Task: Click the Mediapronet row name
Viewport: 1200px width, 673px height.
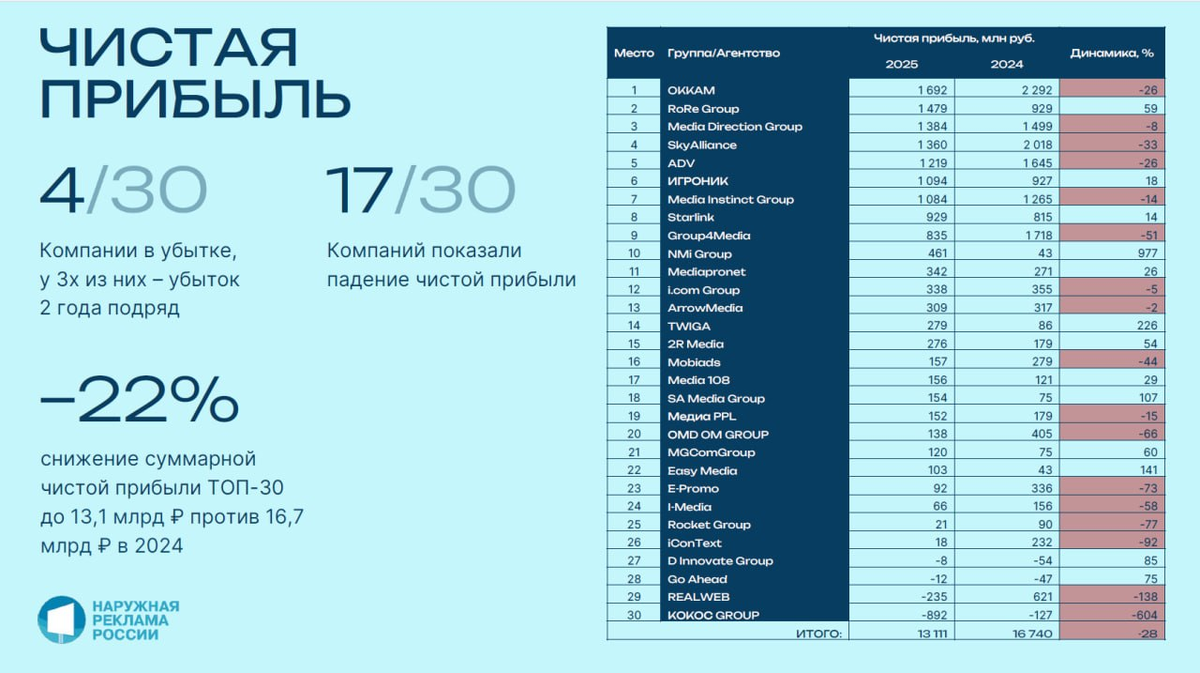Action: click(706, 271)
